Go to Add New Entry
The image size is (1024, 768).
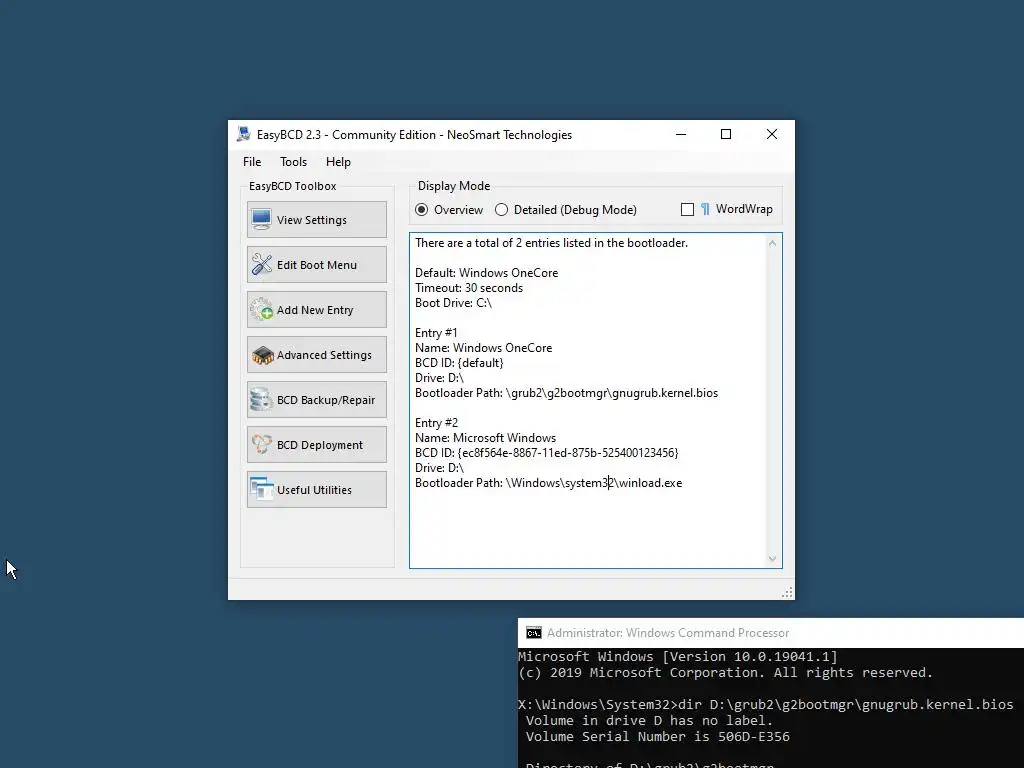[317, 310]
